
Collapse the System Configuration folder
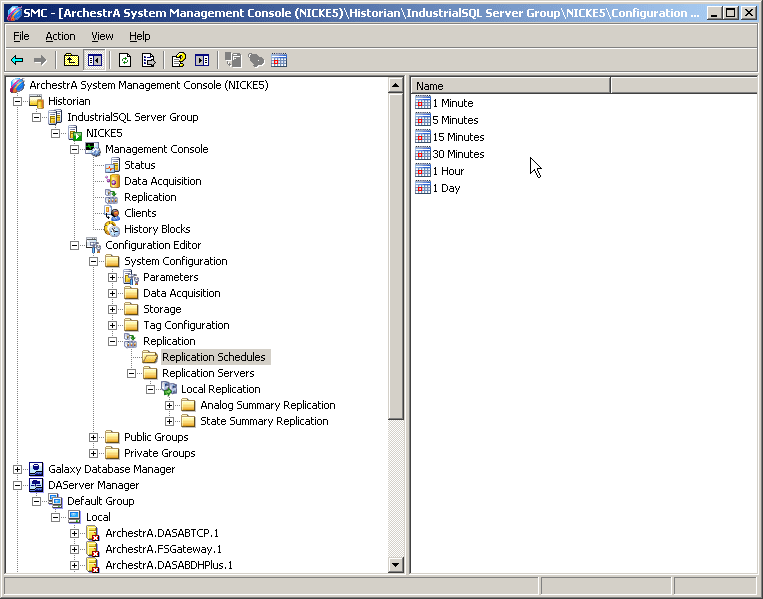[x=93, y=261]
